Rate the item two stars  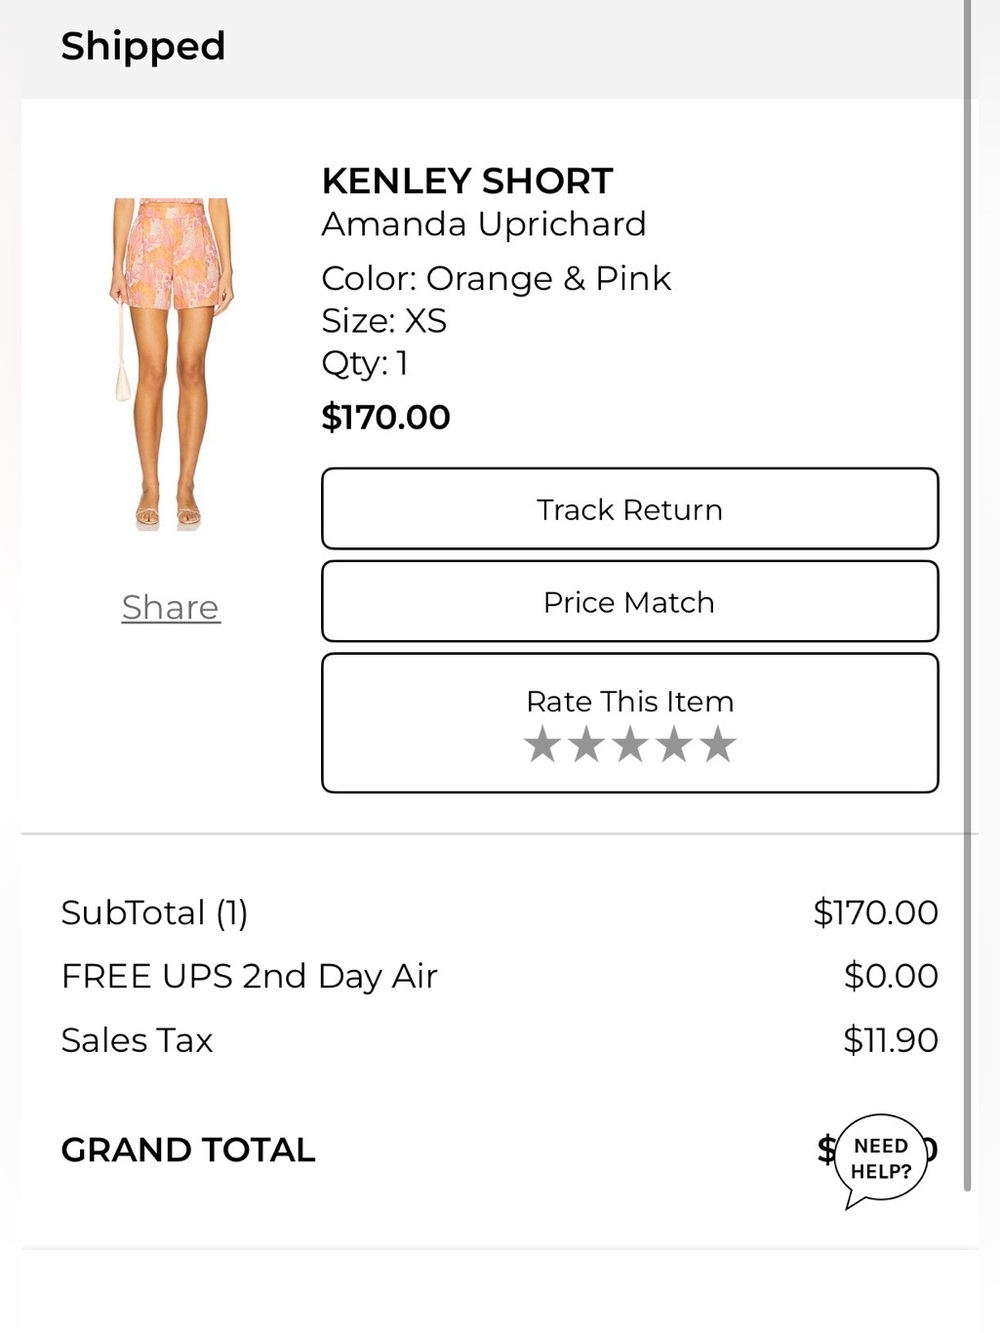pos(587,745)
